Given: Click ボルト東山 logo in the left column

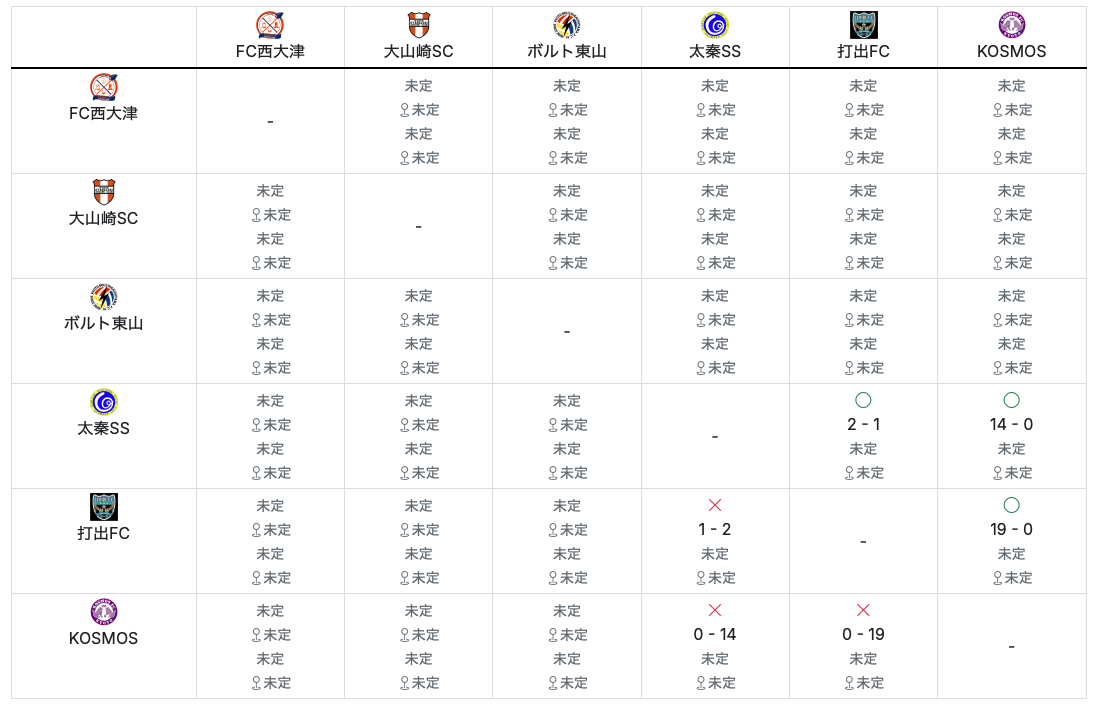Looking at the screenshot, I should click(103, 297).
